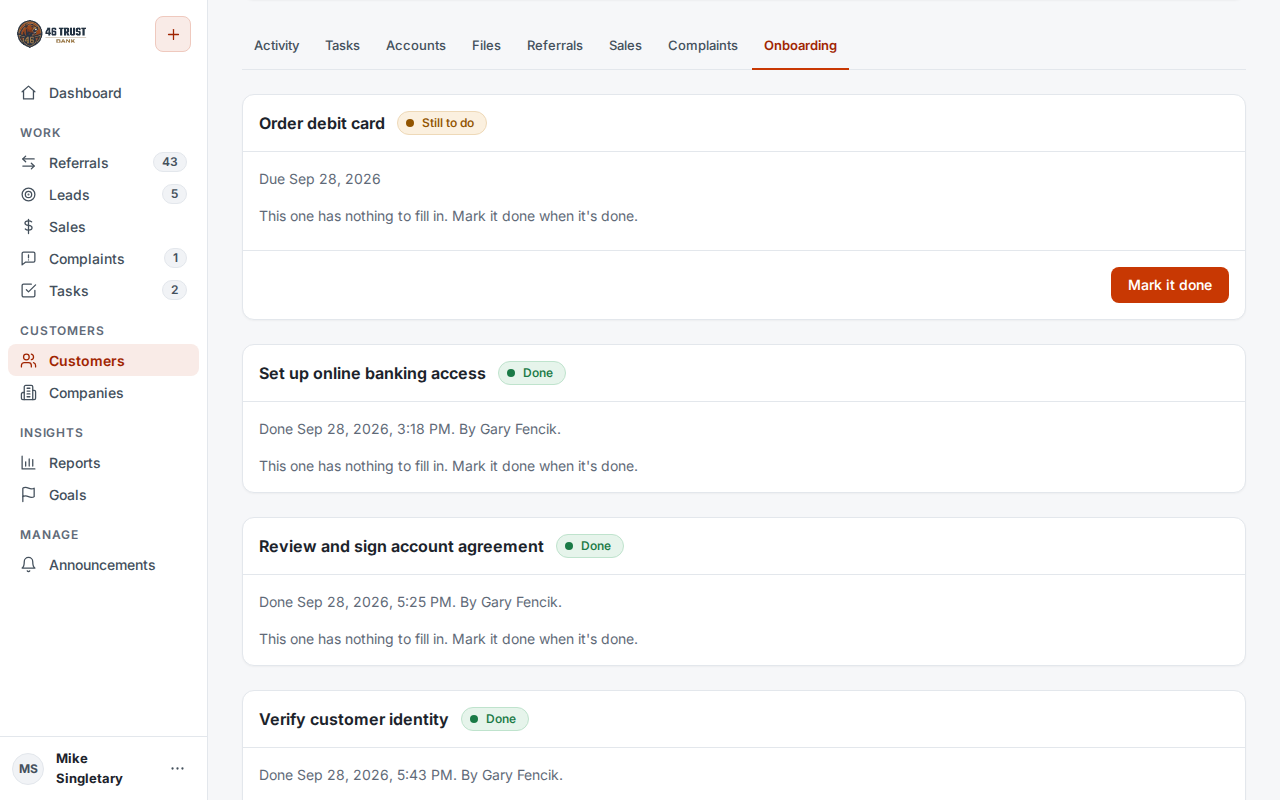
Task: Click the Complaints message icon
Action: (29, 259)
